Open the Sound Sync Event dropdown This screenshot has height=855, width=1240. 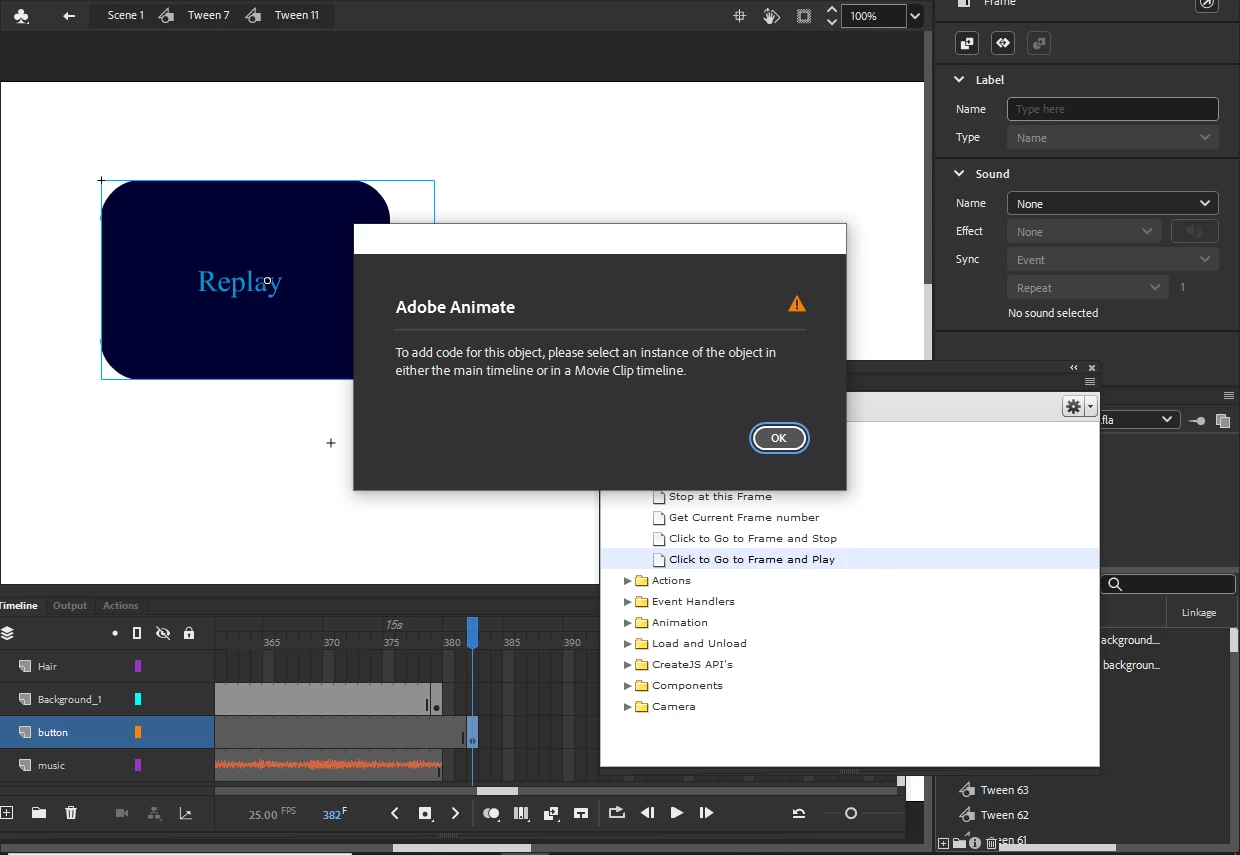[1113, 259]
